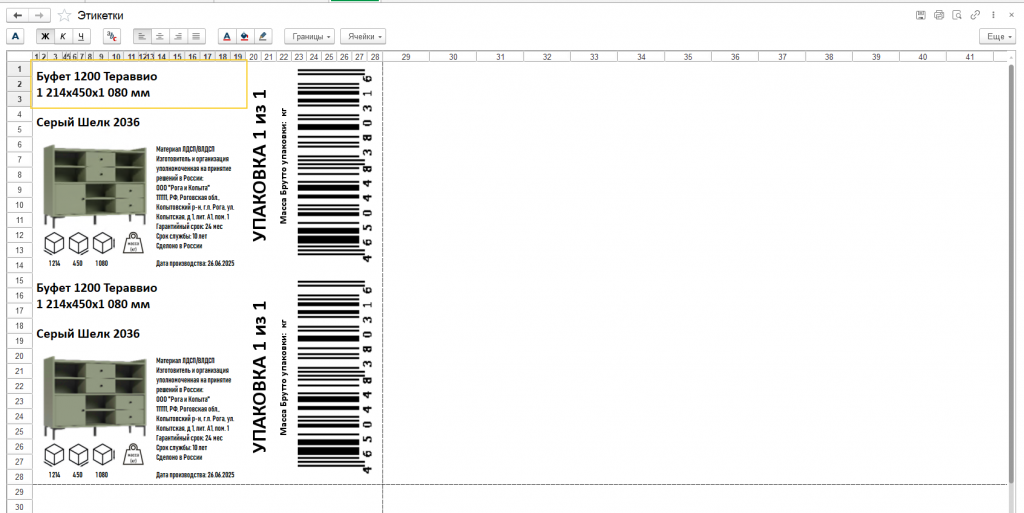Expand the Еще menu
This screenshot has height=513, width=1024.
coord(999,37)
